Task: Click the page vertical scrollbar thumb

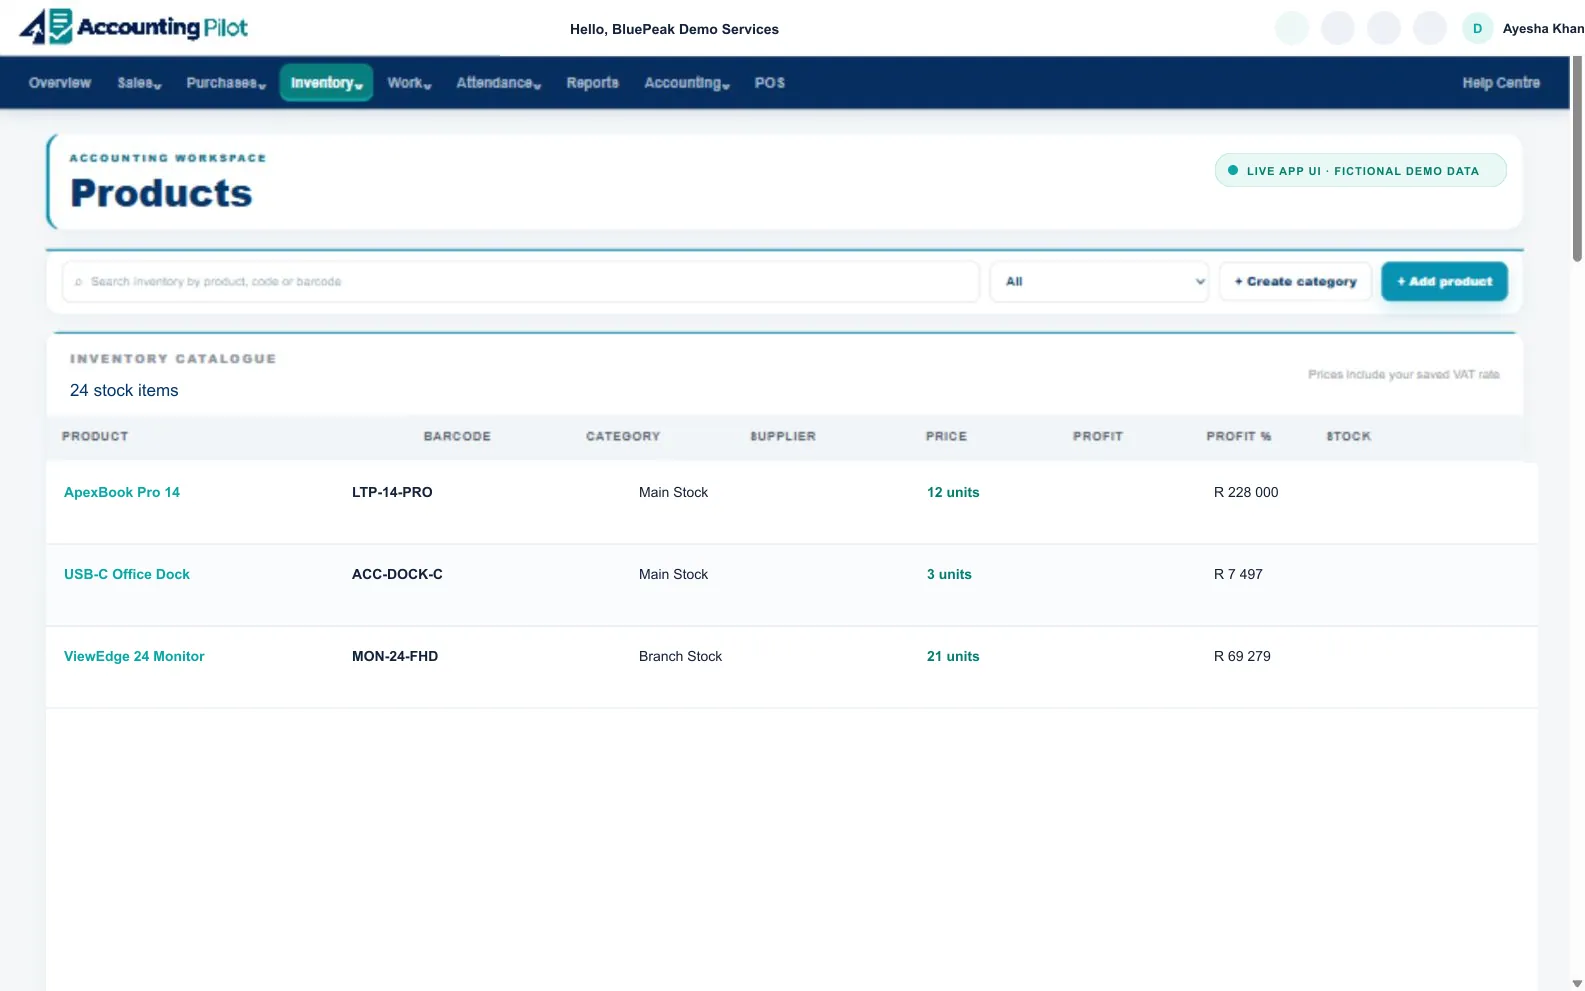Action: coord(1577,160)
